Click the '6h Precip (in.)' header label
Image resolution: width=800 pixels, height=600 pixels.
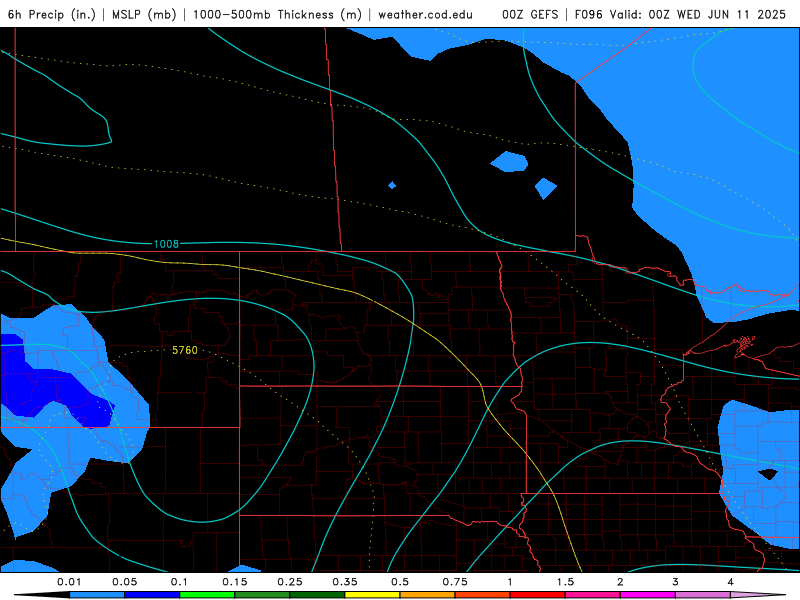(52, 14)
